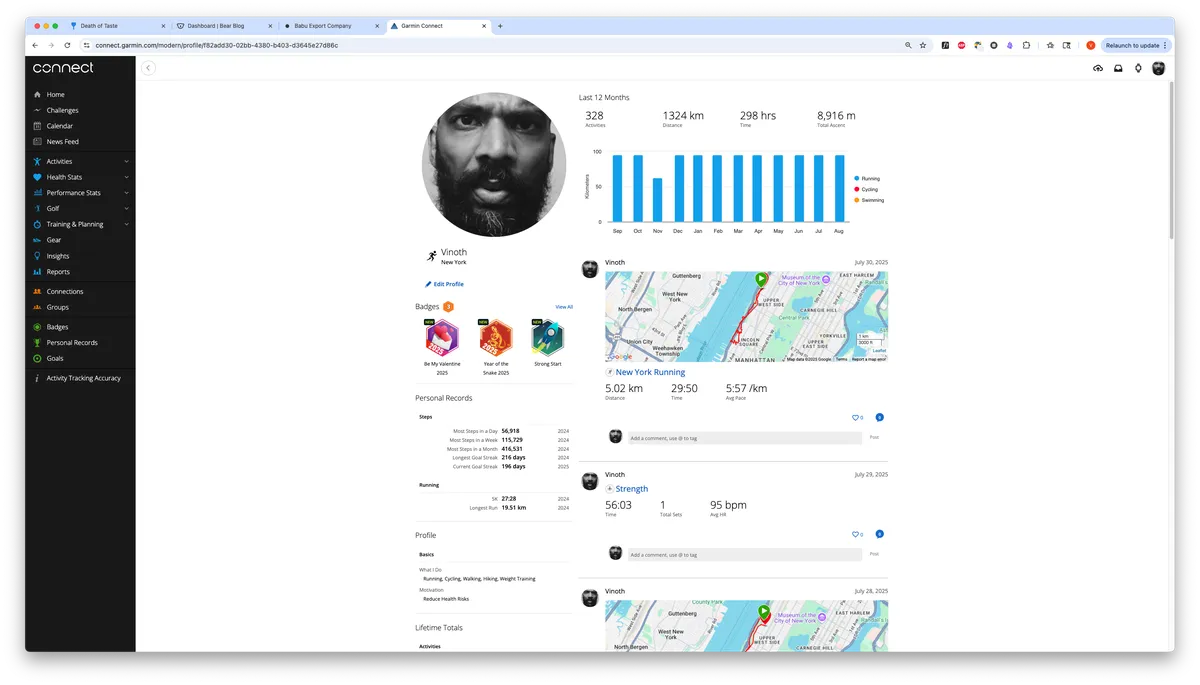Open the notifications inbox icon
This screenshot has width=1200, height=685.
point(1118,68)
